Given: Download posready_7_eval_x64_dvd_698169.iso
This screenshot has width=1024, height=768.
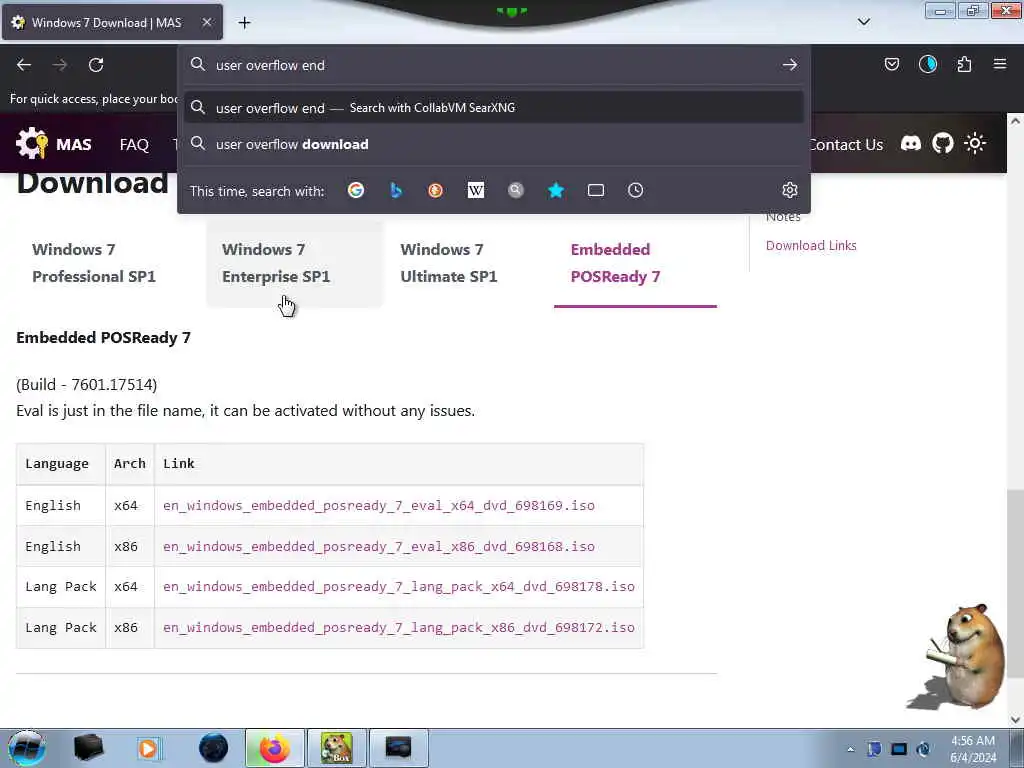Looking at the screenshot, I should click(379, 505).
